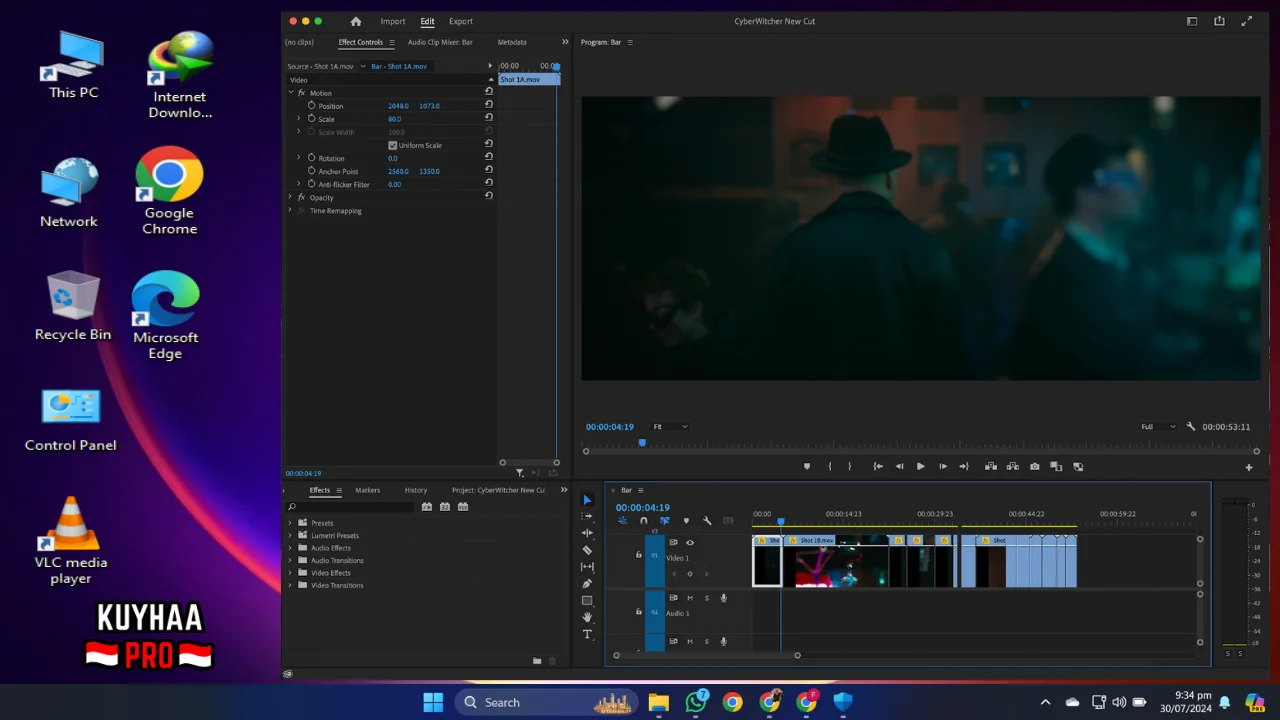Open Audio Clip Mixer: Bar tab
This screenshot has width=1280, height=720.
[x=440, y=42]
